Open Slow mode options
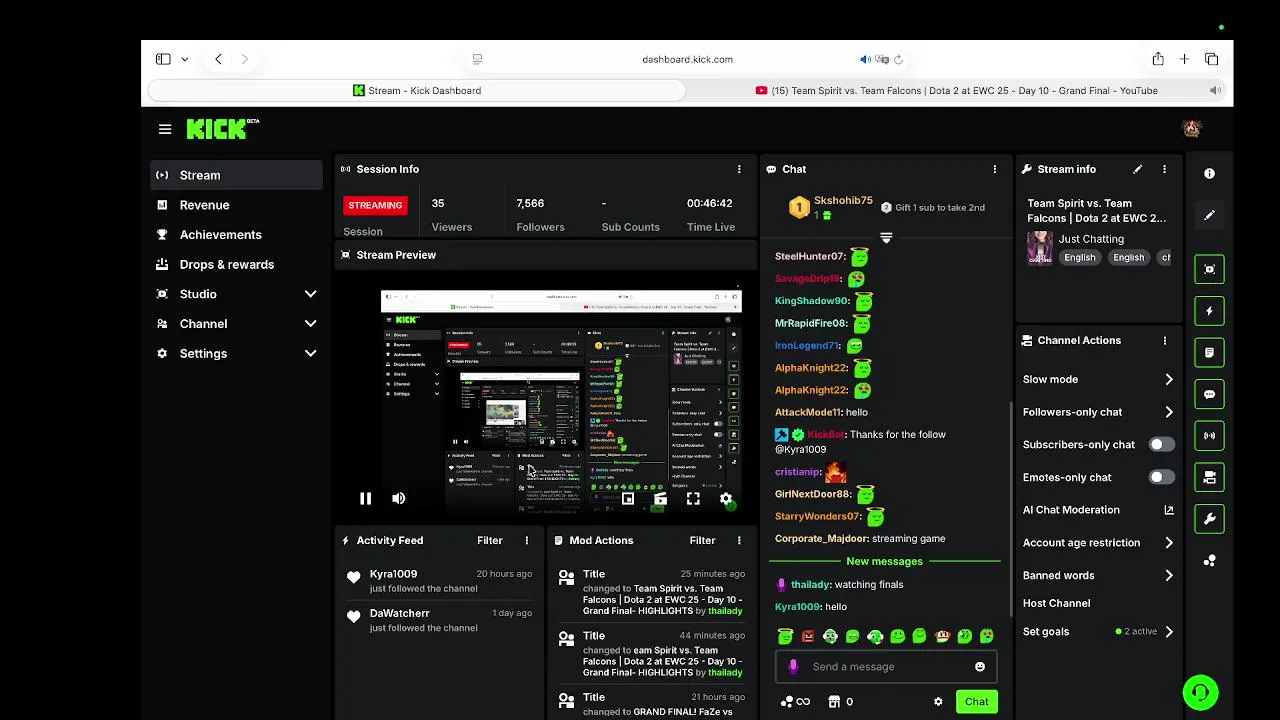This screenshot has height=720, width=1280. coord(1098,379)
